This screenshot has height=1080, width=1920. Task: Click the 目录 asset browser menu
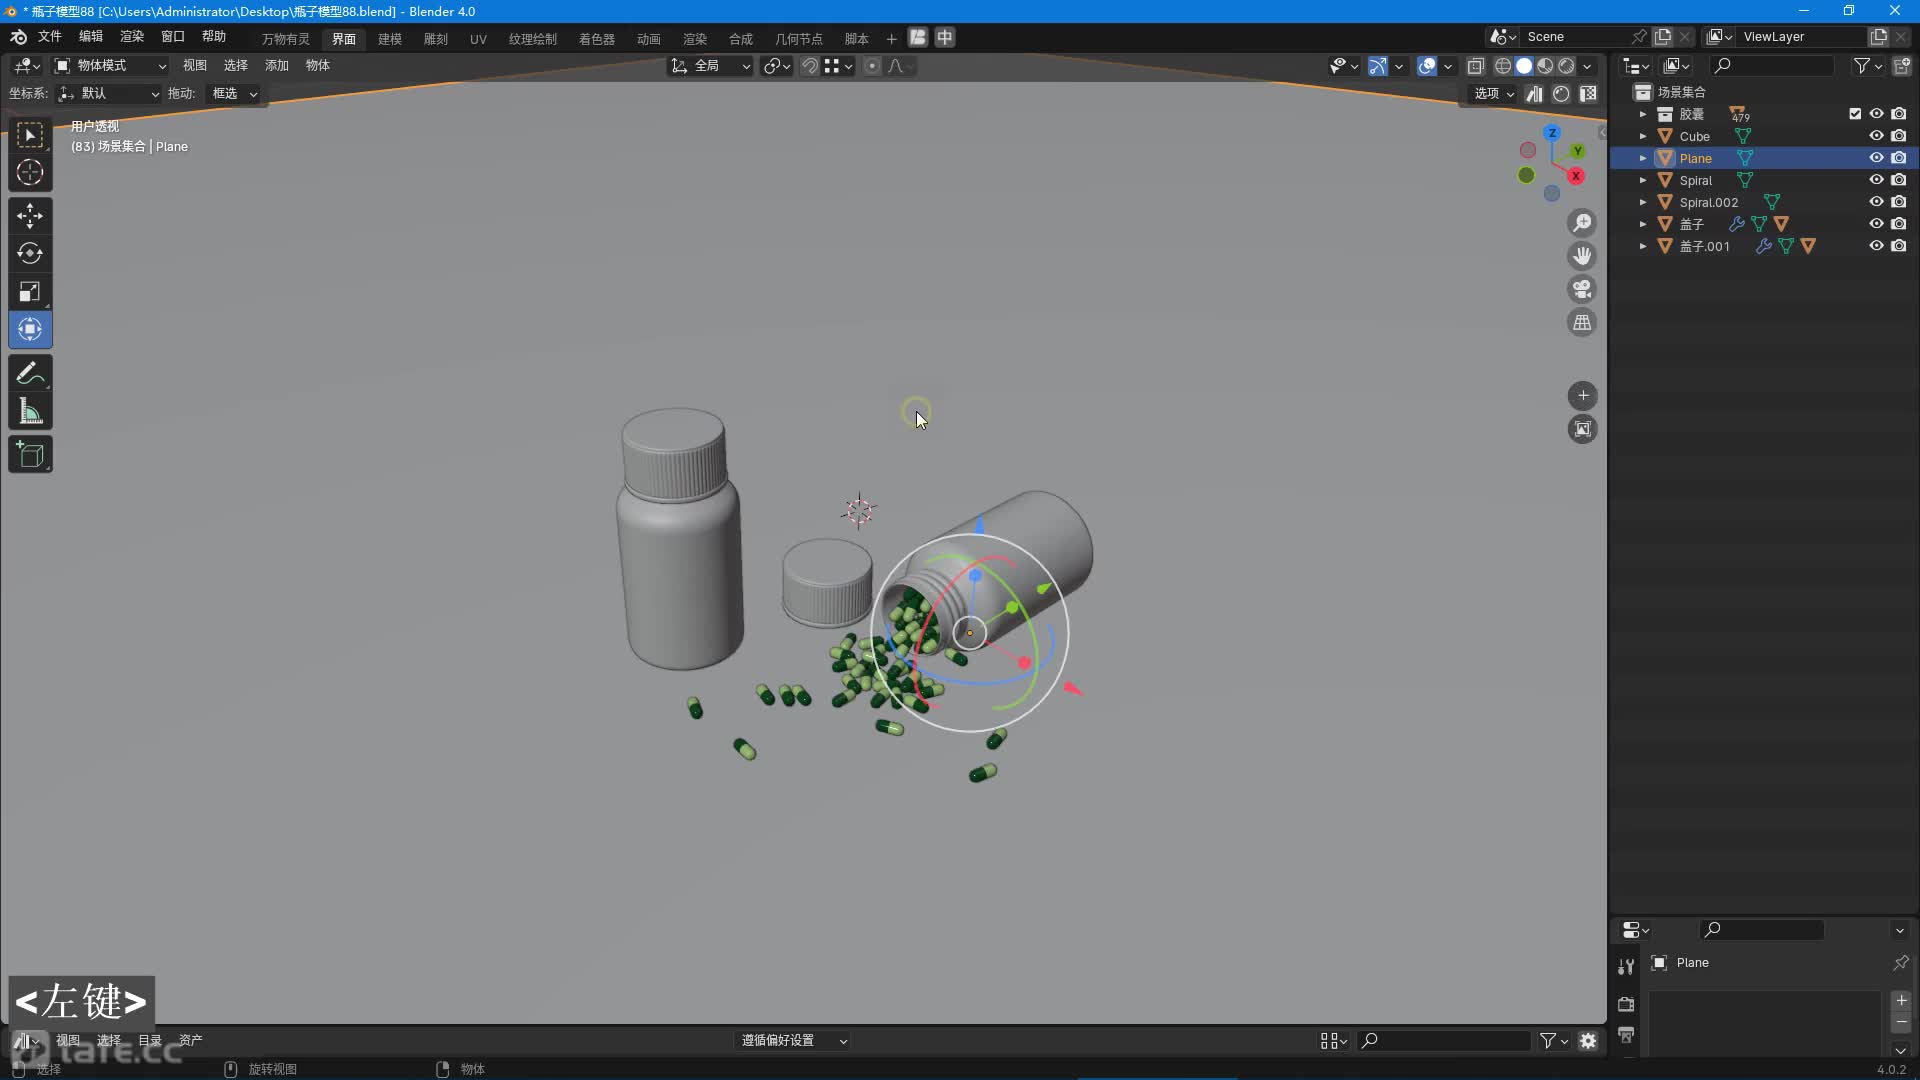point(150,1041)
